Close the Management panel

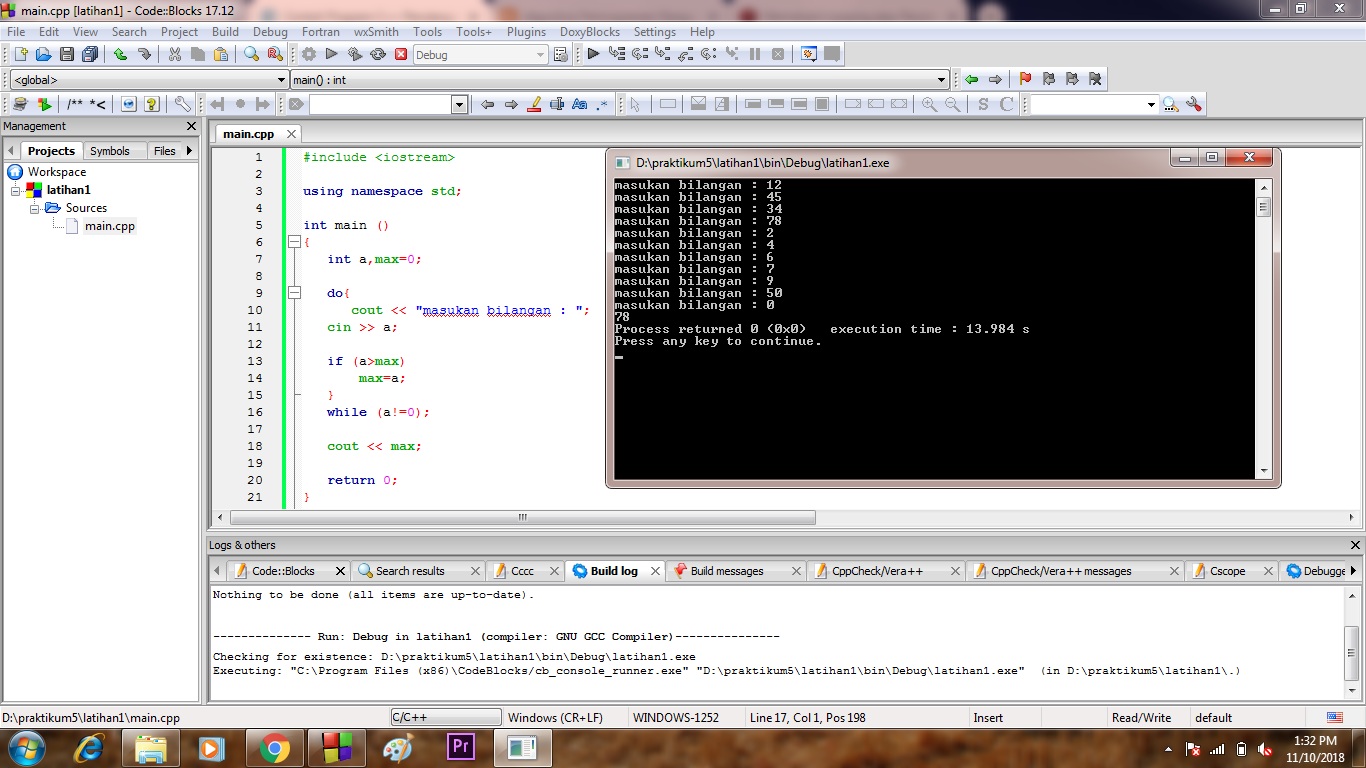192,126
